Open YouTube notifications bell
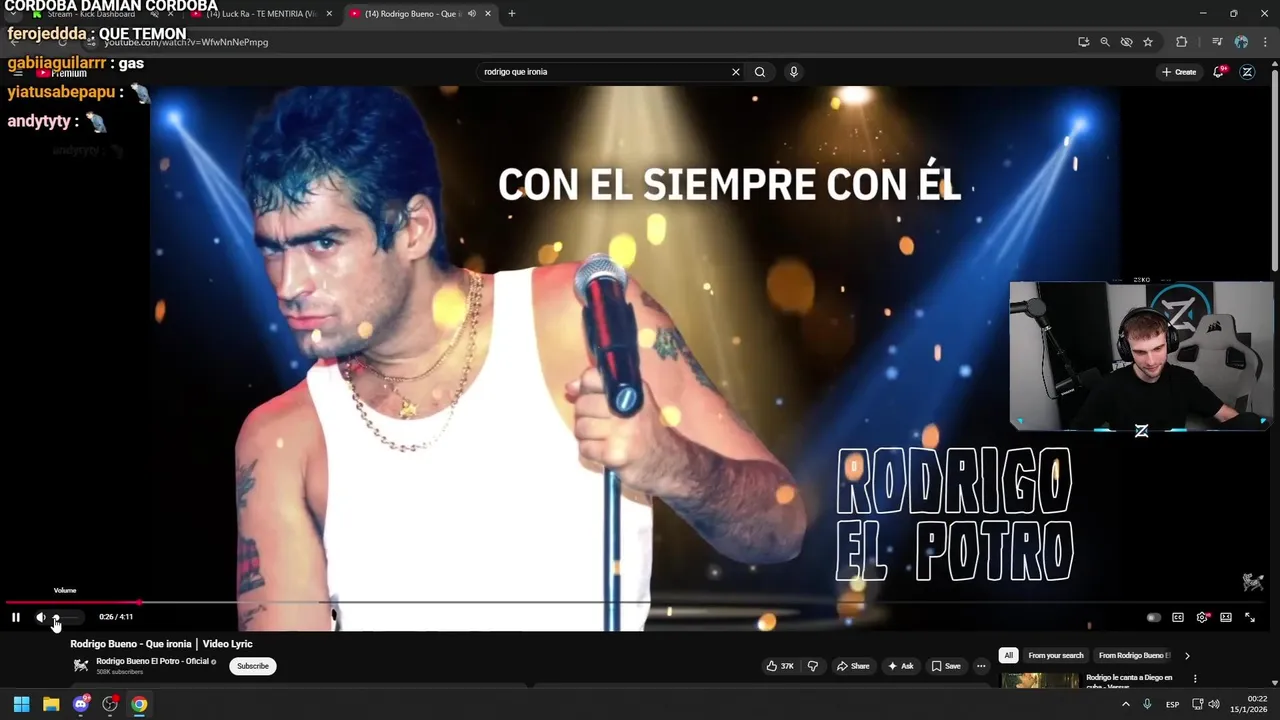The height and width of the screenshot is (720, 1280). tap(1218, 72)
